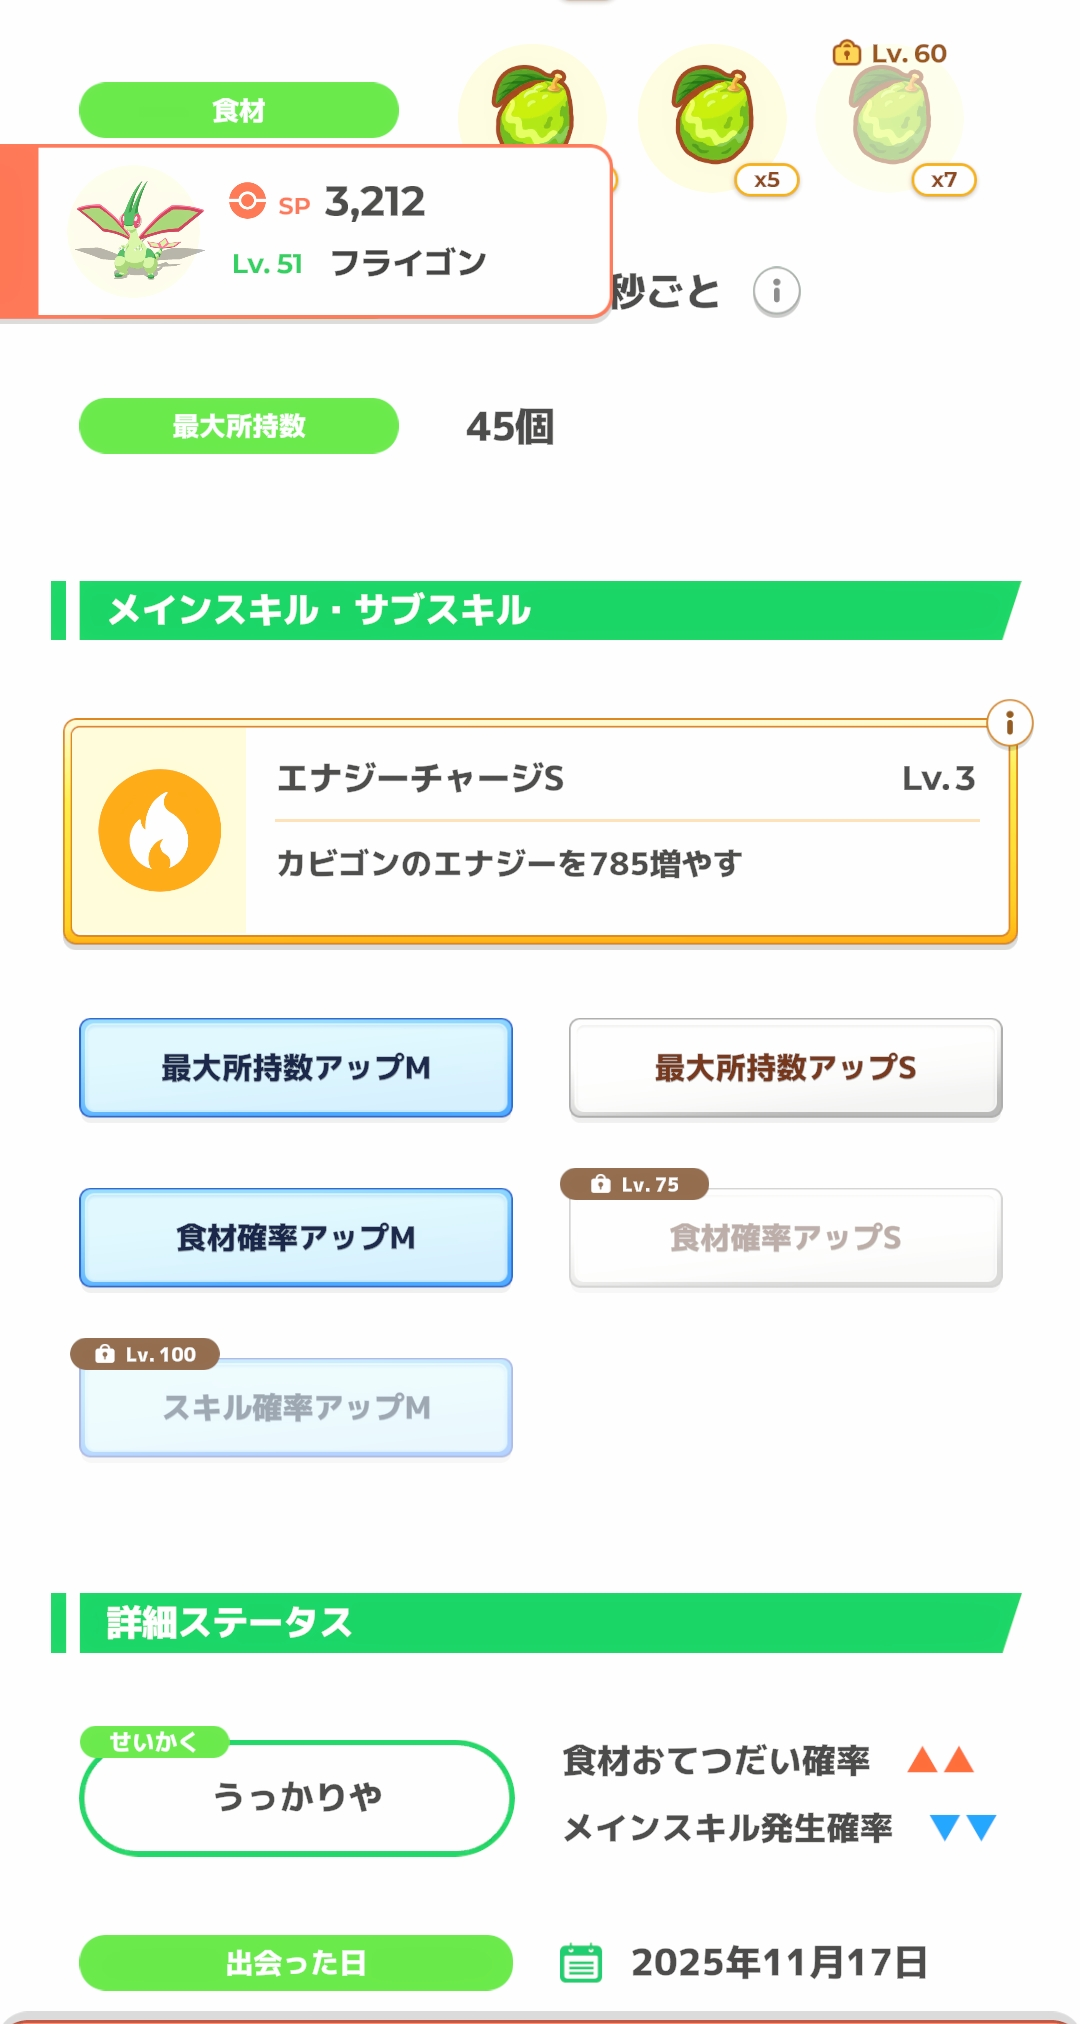Viewport: 1080px width, 2024px height.
Task: Tap the 出会った日 green label
Action: tap(296, 1962)
